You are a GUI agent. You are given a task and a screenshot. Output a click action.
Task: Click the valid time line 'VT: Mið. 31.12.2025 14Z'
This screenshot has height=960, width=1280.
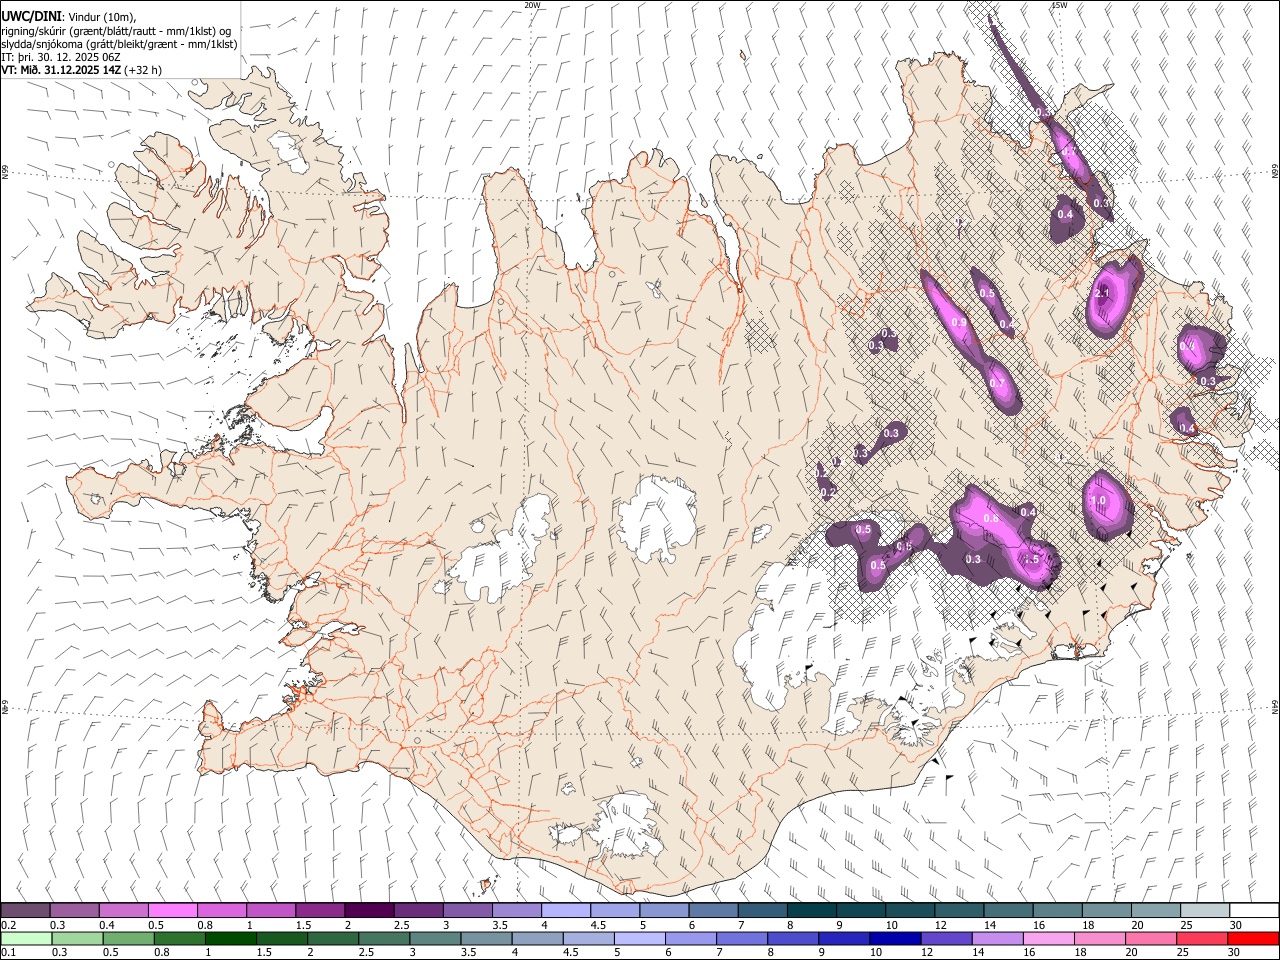(61, 70)
